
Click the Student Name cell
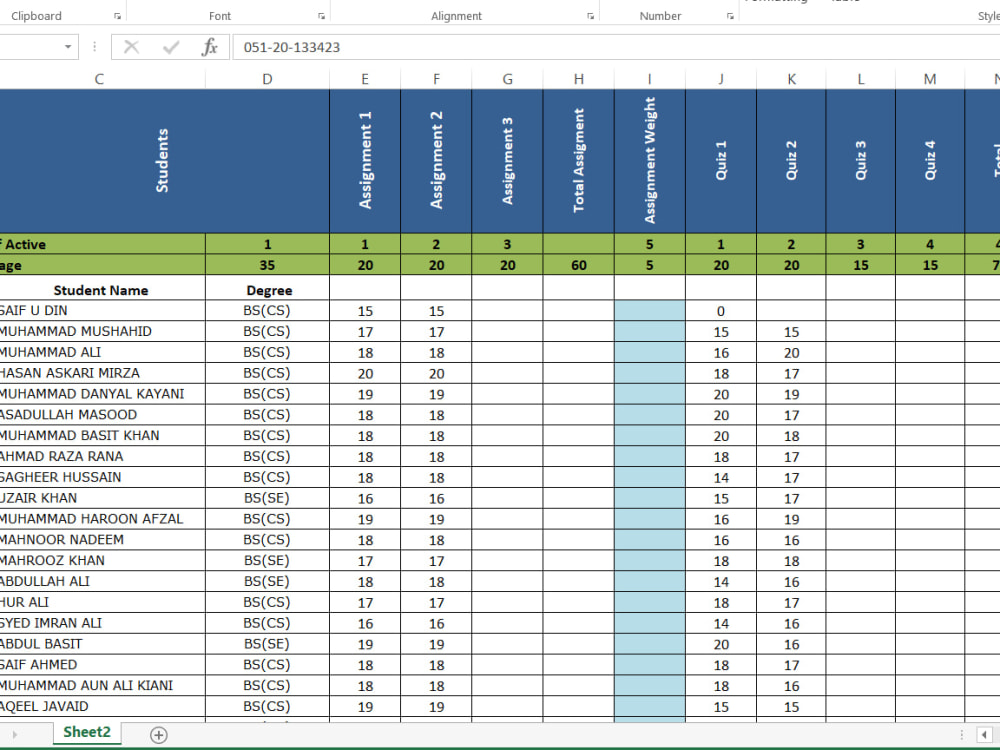pyautogui.click(x=102, y=290)
